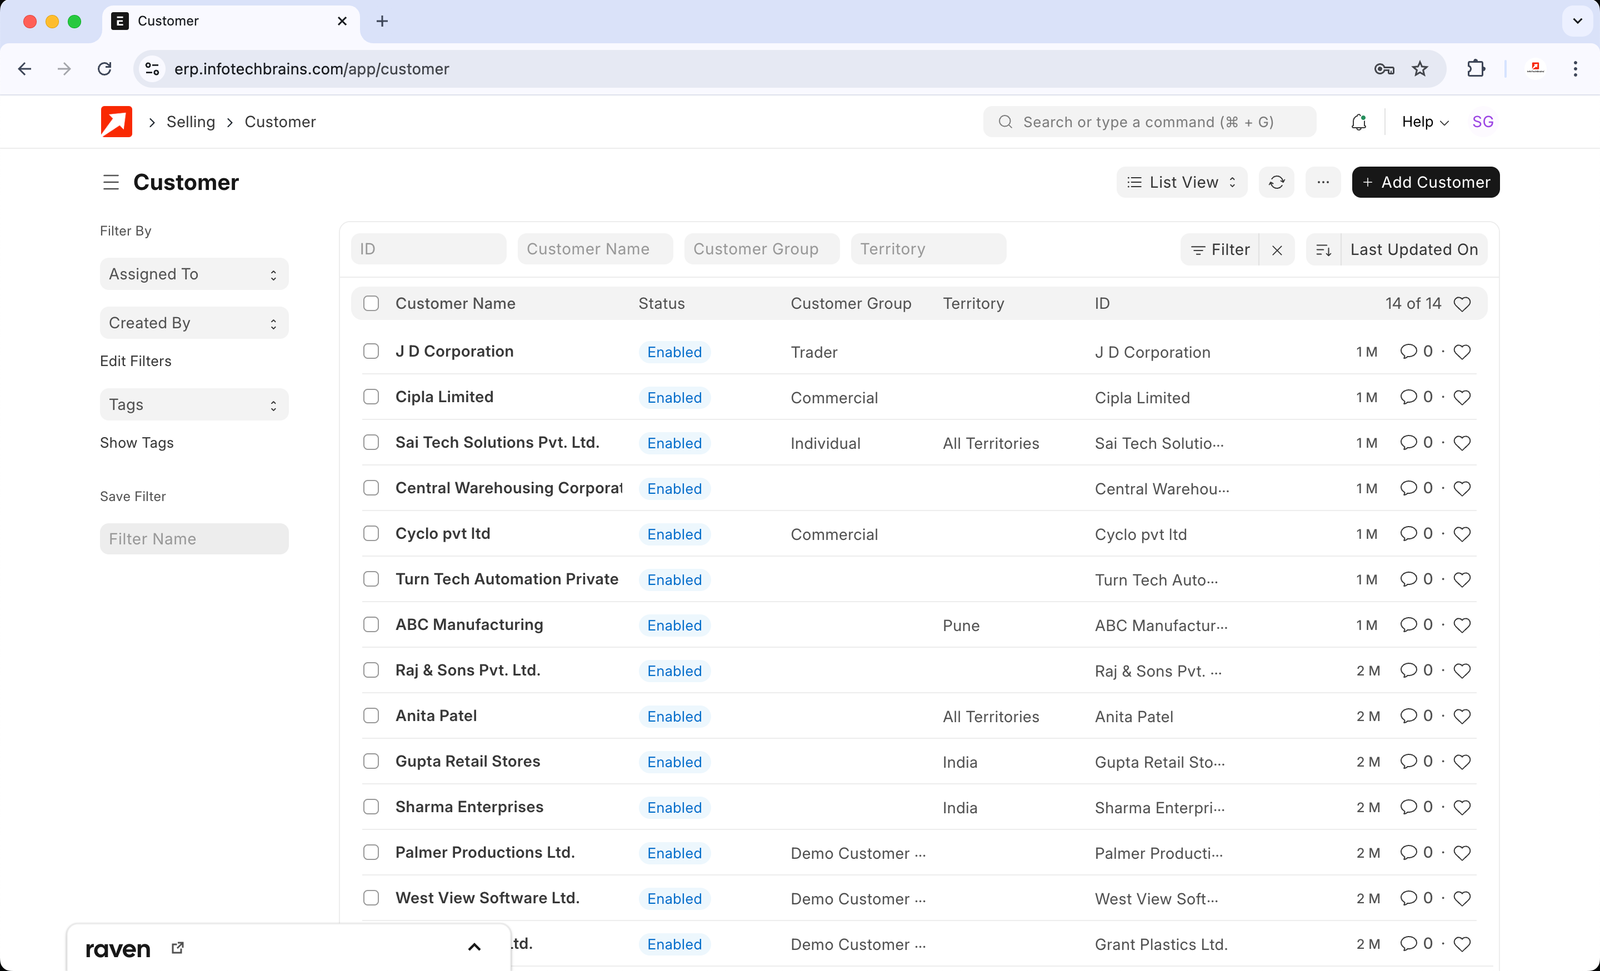1600x971 pixels.
Task: Like the Cipla Limited row heart
Action: pos(1461,398)
